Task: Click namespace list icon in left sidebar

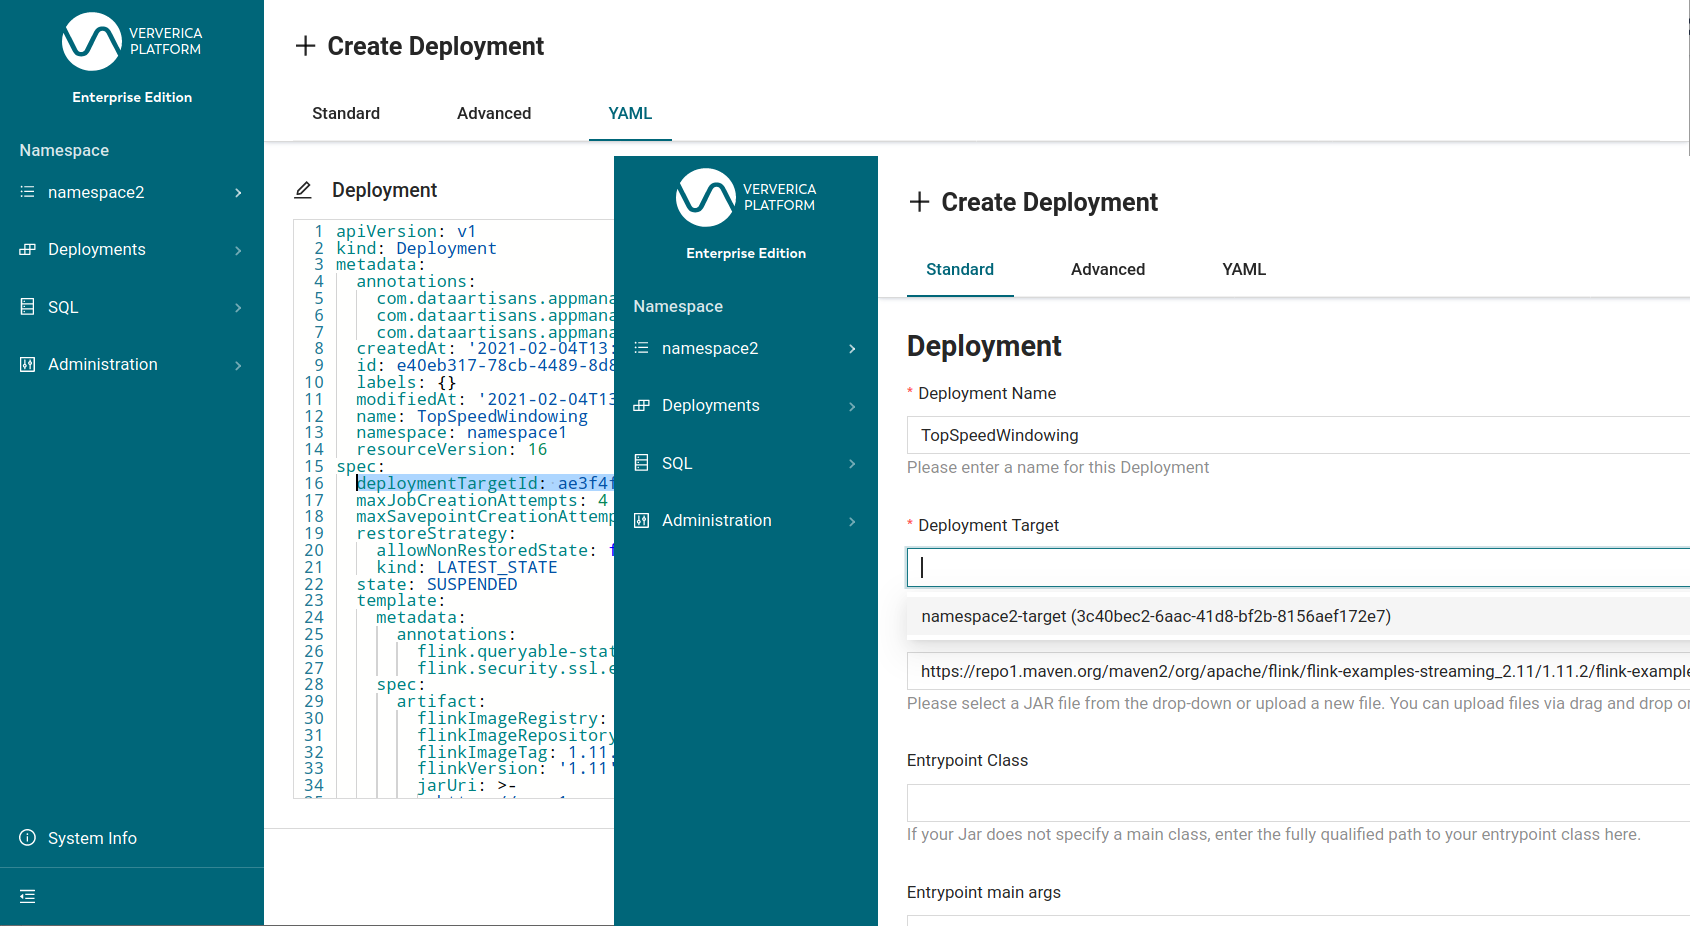Action: point(27,192)
